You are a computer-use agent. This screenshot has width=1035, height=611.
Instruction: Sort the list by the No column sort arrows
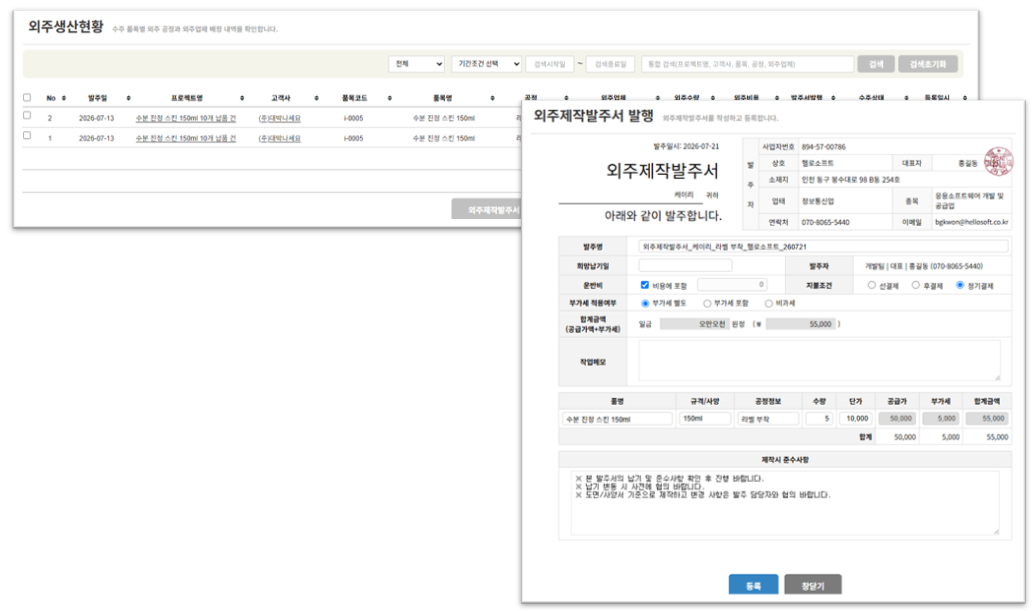click(64, 98)
